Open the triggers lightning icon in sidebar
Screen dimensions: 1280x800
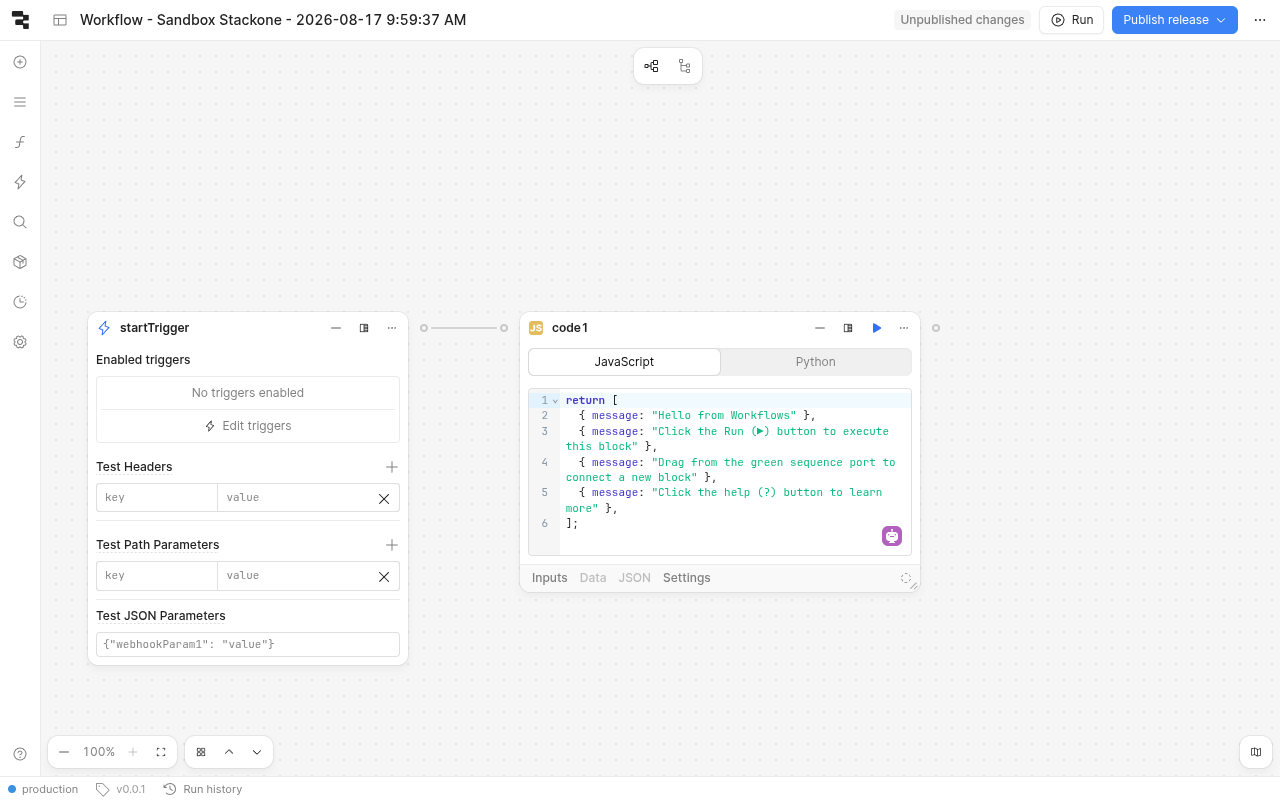click(x=20, y=182)
